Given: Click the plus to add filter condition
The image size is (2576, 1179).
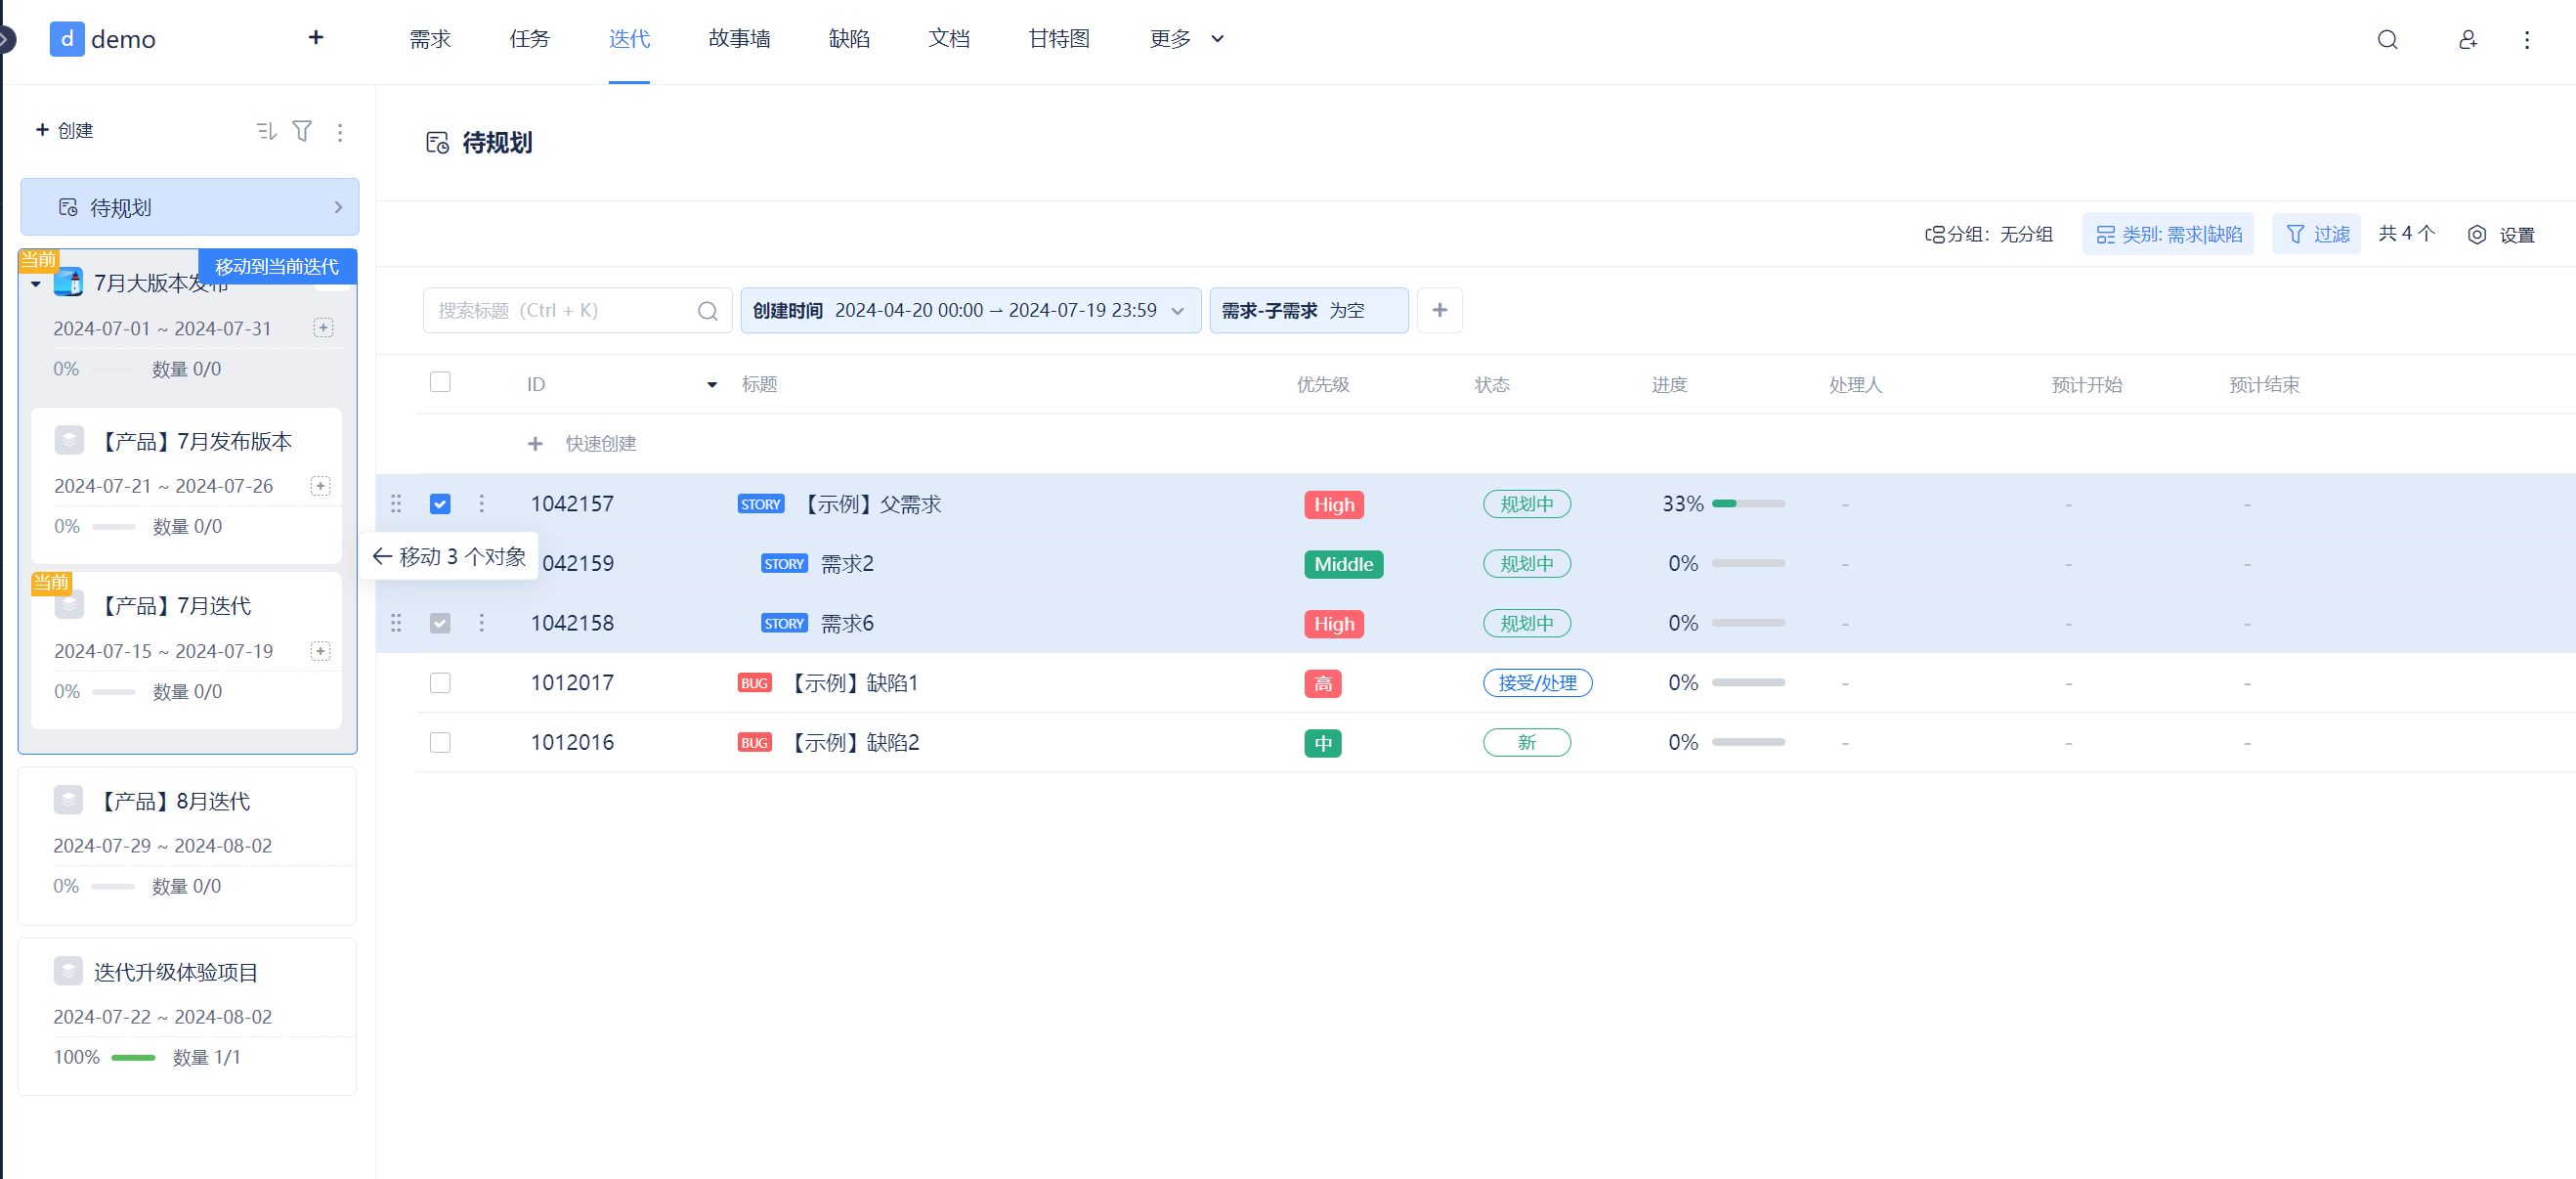Looking at the screenshot, I should [1439, 310].
